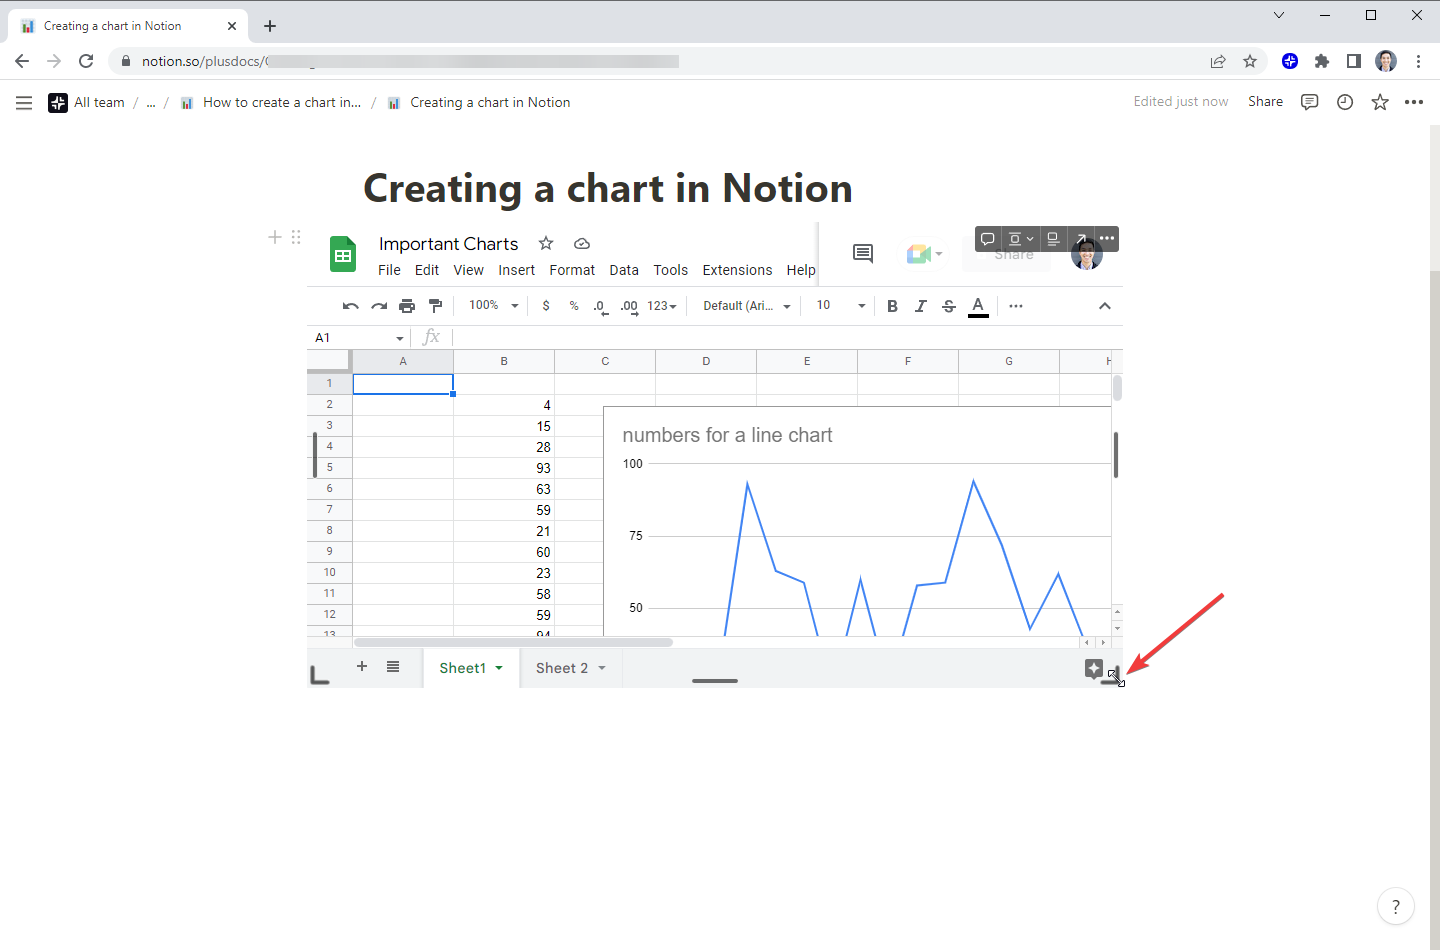Viewport: 1440px width, 950px height.
Task: Select the Paint format tool
Action: pyautogui.click(x=435, y=305)
